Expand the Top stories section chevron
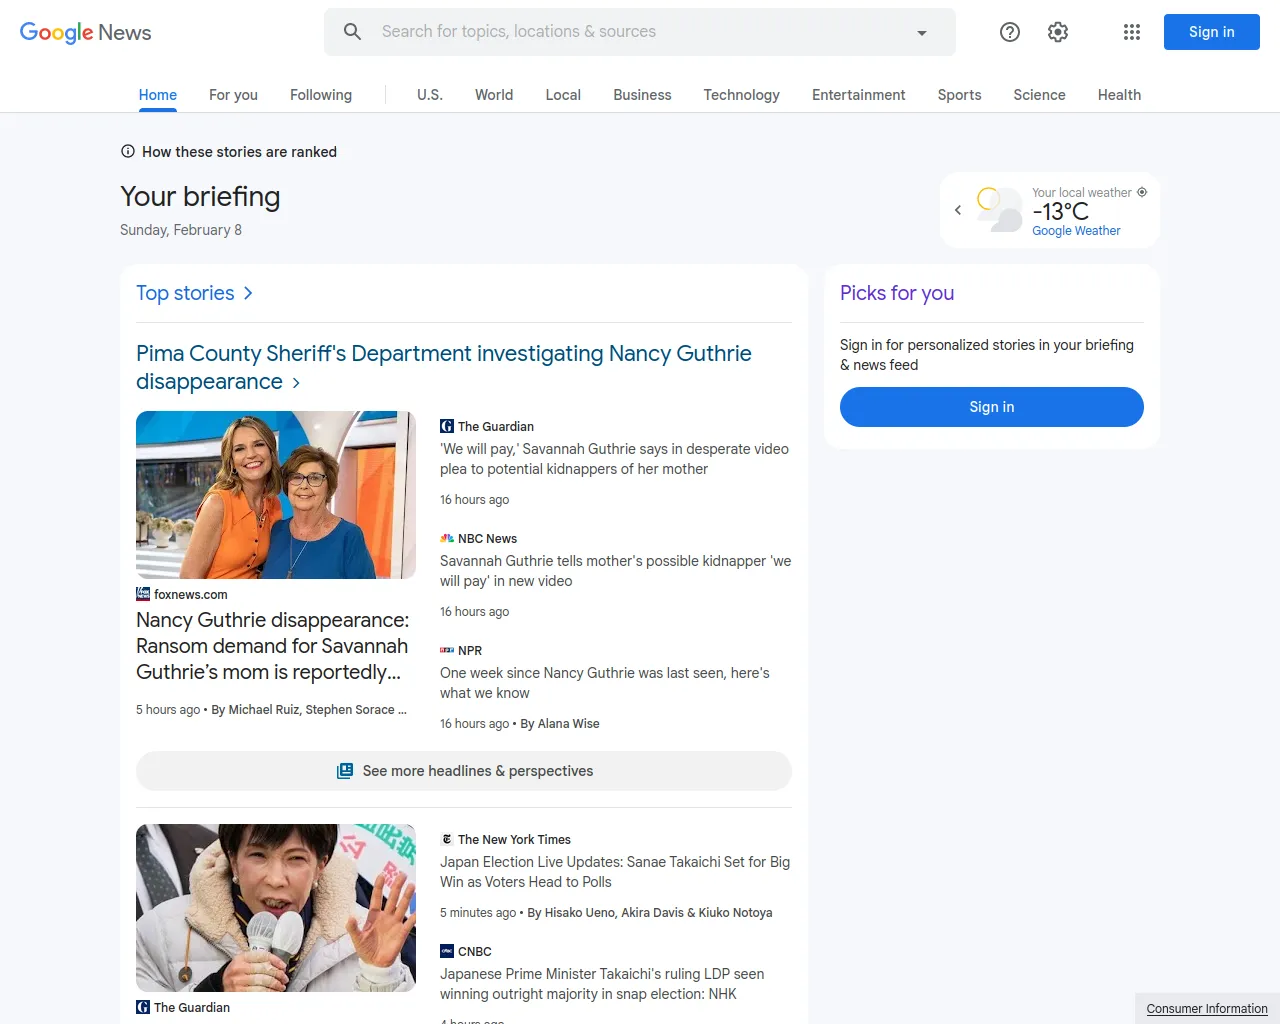 [246, 293]
